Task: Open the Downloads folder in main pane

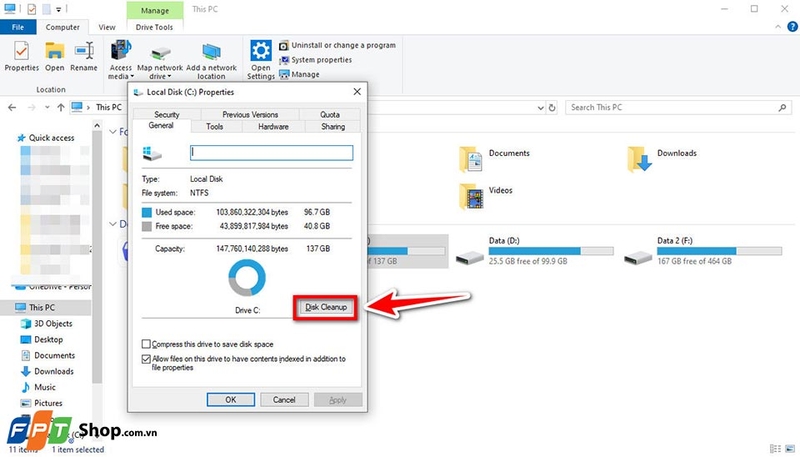Action: pos(662,159)
